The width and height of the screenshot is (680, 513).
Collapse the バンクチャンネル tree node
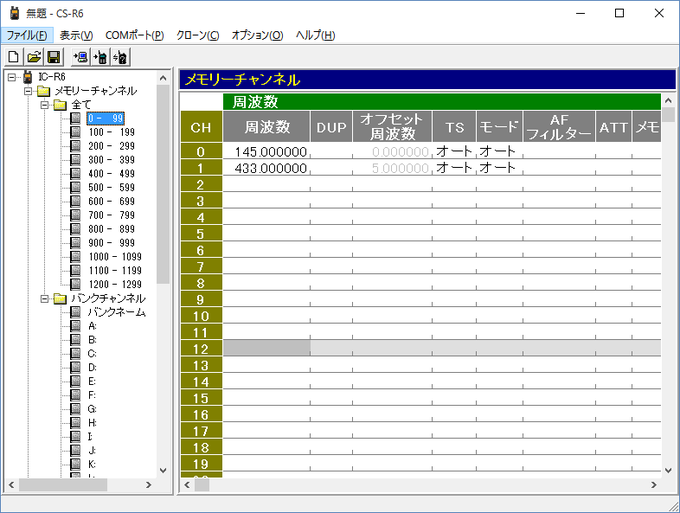coord(45,299)
